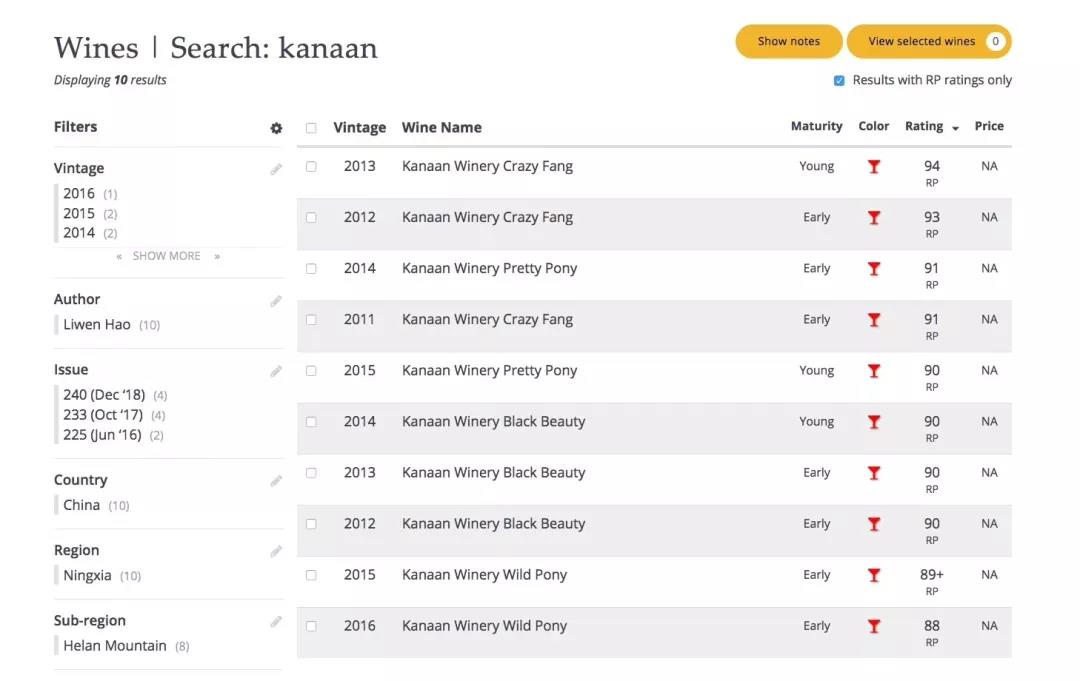Open the Filters settings gear icon
The height and width of the screenshot is (681, 1080).
tap(276, 128)
